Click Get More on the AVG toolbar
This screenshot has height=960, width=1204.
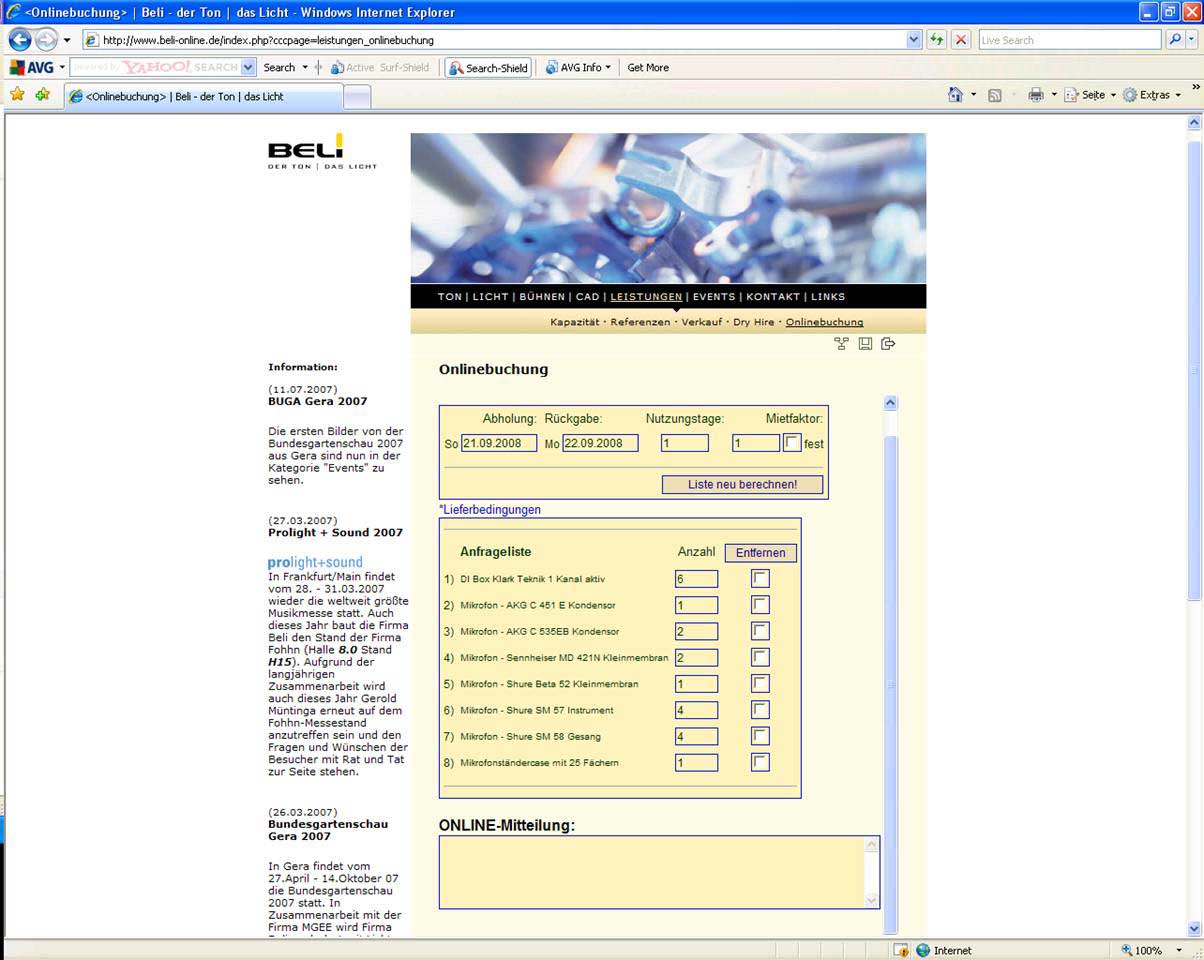click(x=648, y=68)
